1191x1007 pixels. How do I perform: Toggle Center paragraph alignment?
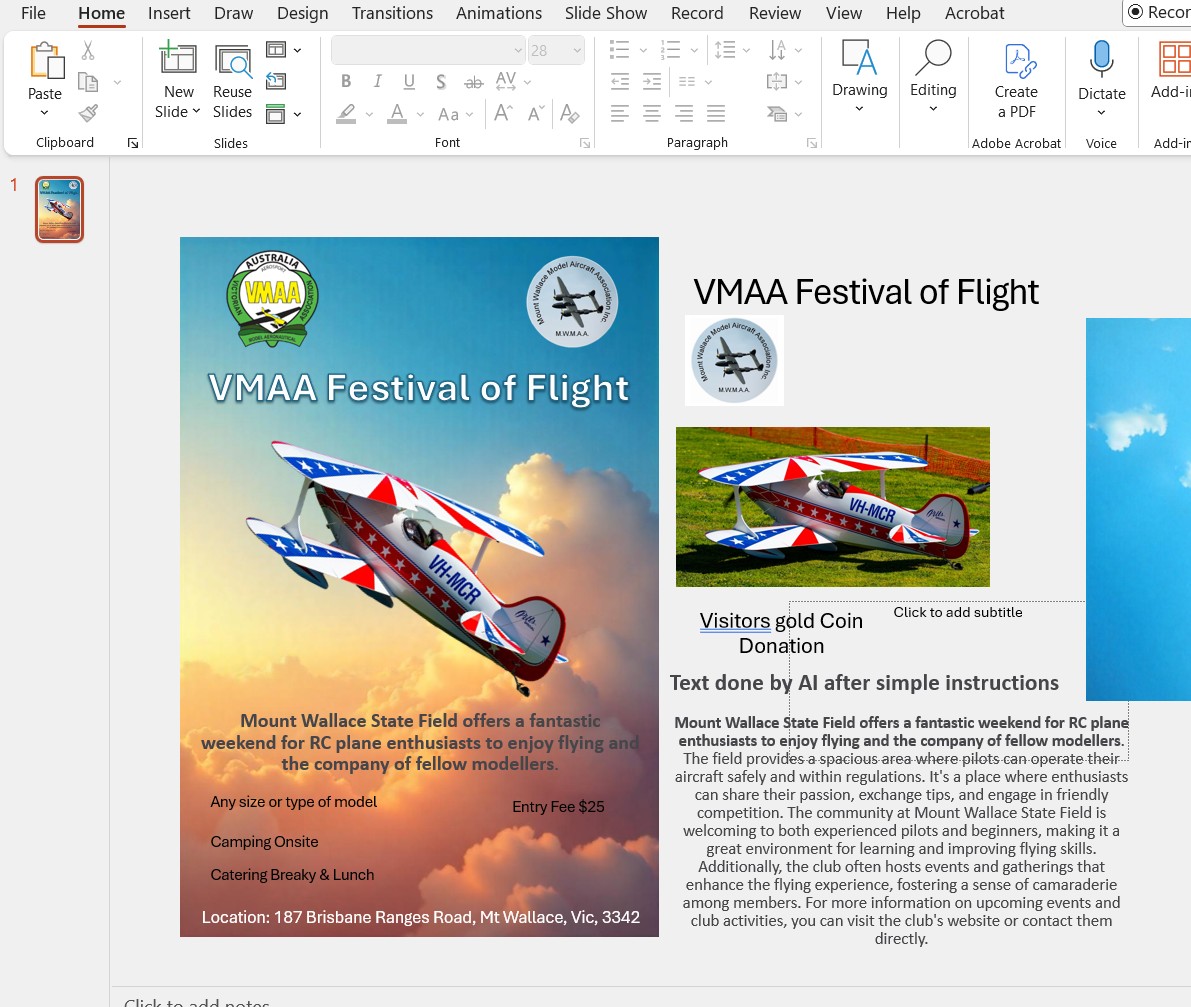(652, 114)
